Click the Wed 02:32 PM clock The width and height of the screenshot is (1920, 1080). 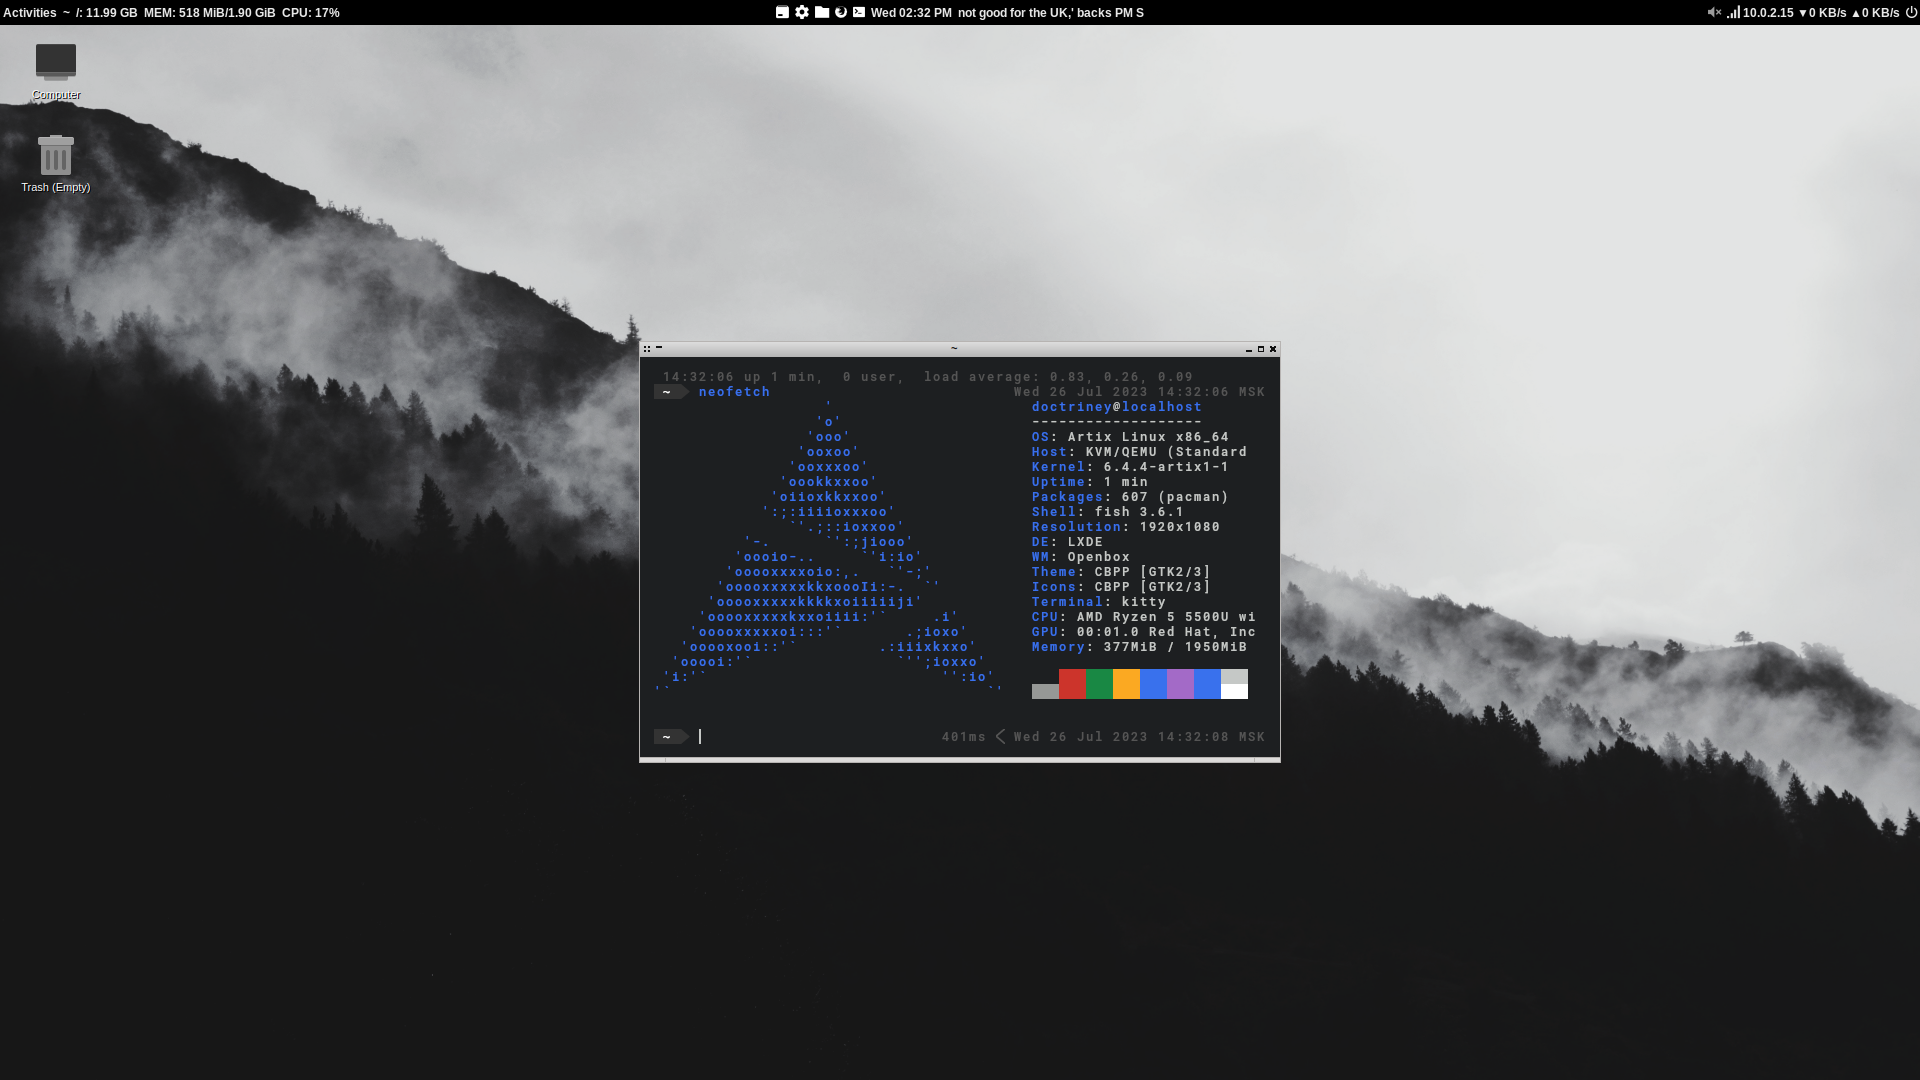click(x=911, y=13)
